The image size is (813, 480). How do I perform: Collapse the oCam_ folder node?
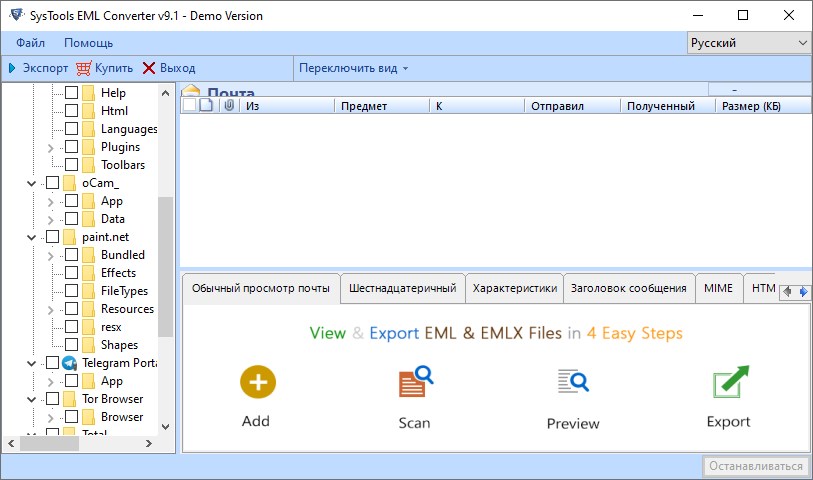32,183
